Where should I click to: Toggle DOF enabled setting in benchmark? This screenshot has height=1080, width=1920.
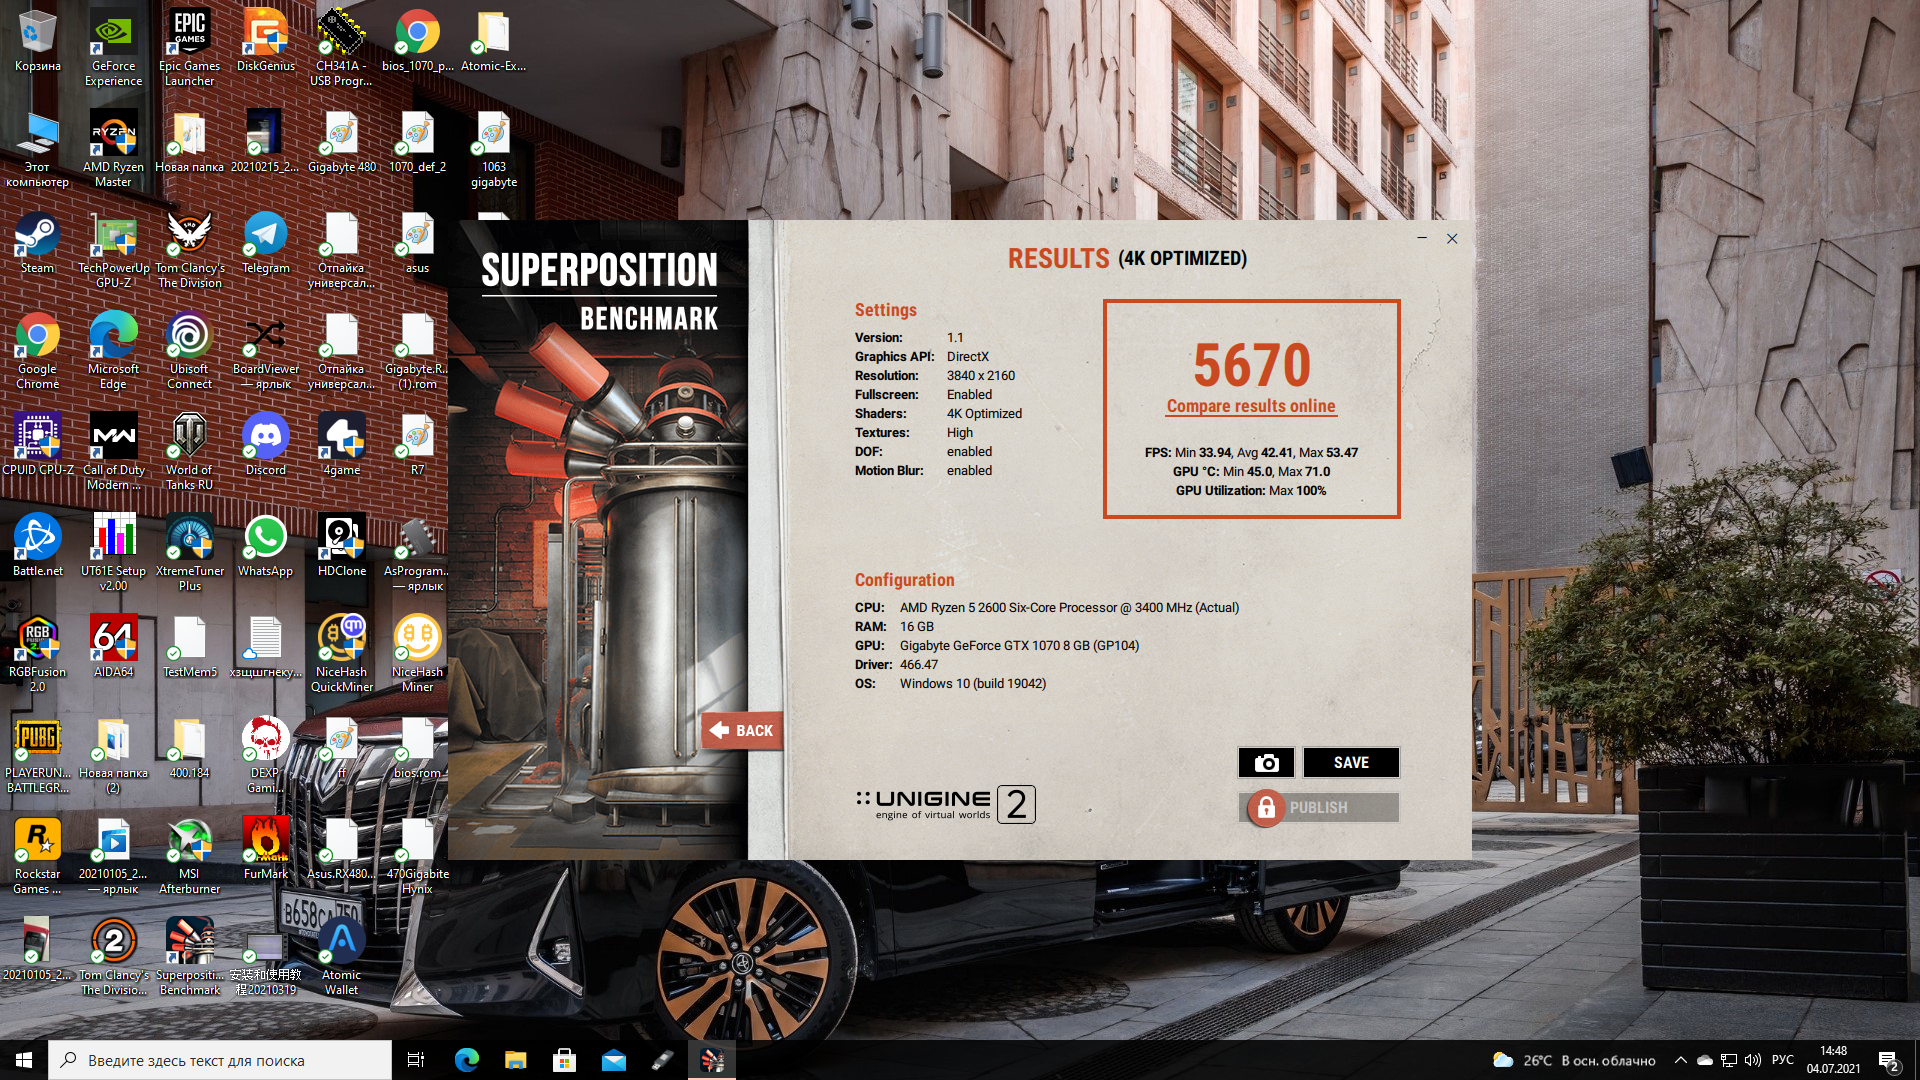click(969, 451)
